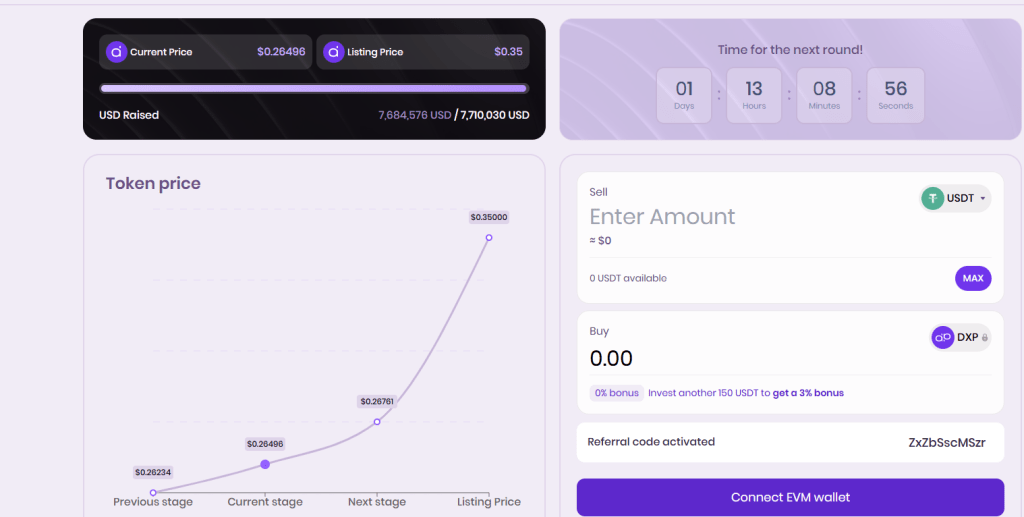The height and width of the screenshot is (517, 1024).
Task: Click the lock icon beside DXP
Action: point(985,338)
